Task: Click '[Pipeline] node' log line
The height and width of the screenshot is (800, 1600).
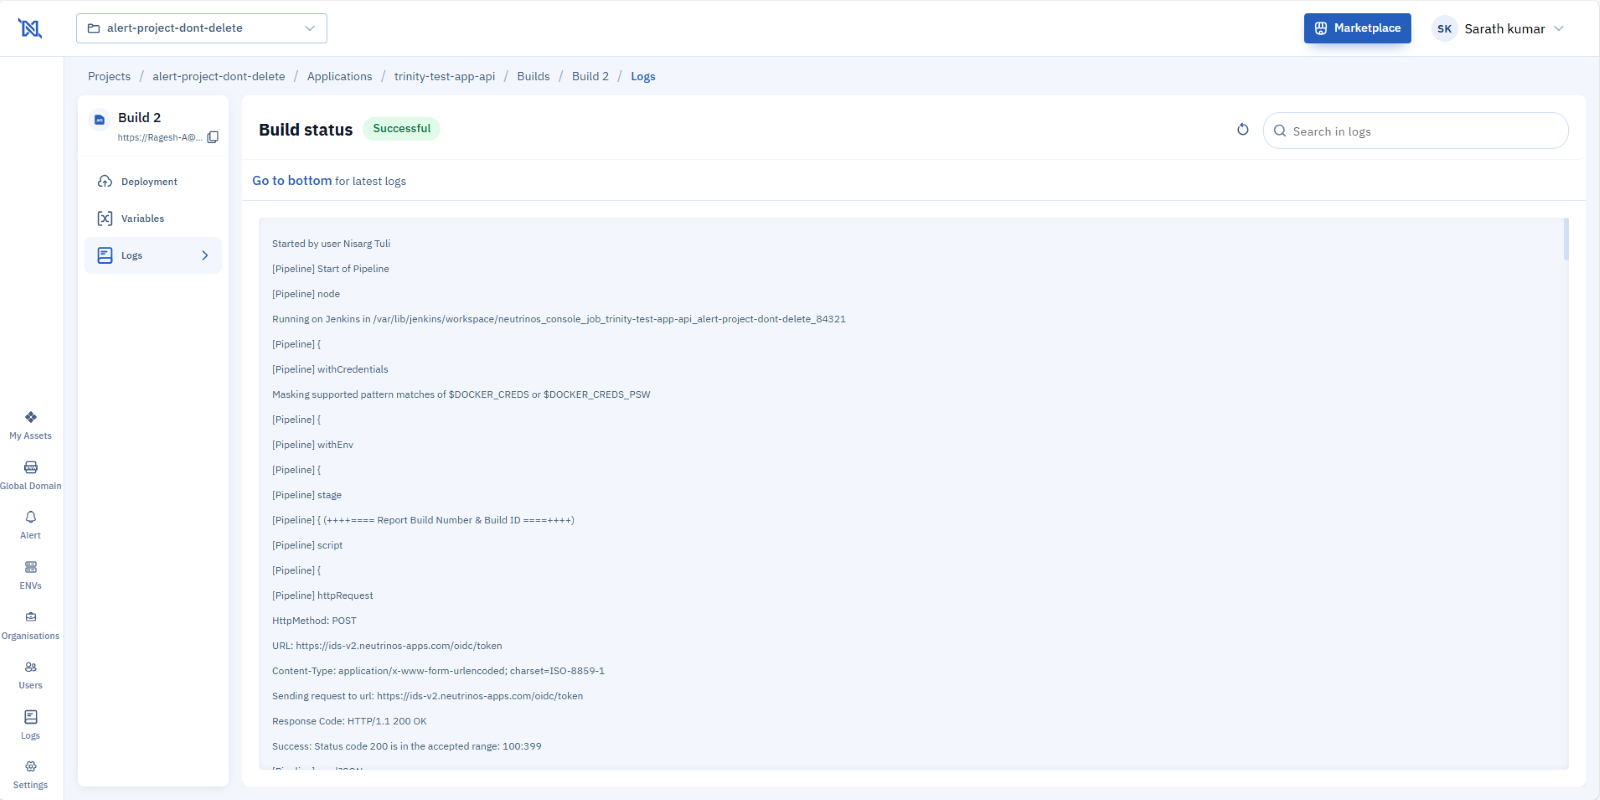Action: click(x=306, y=294)
